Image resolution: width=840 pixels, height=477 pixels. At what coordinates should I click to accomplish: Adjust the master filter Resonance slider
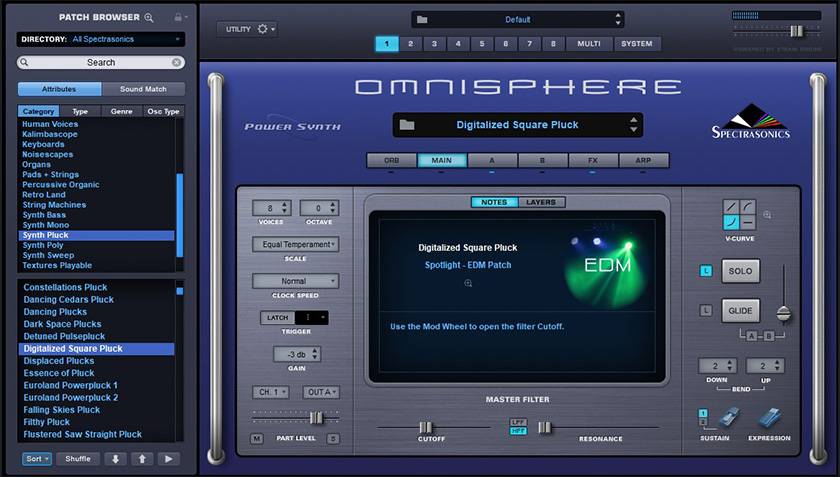(544, 427)
